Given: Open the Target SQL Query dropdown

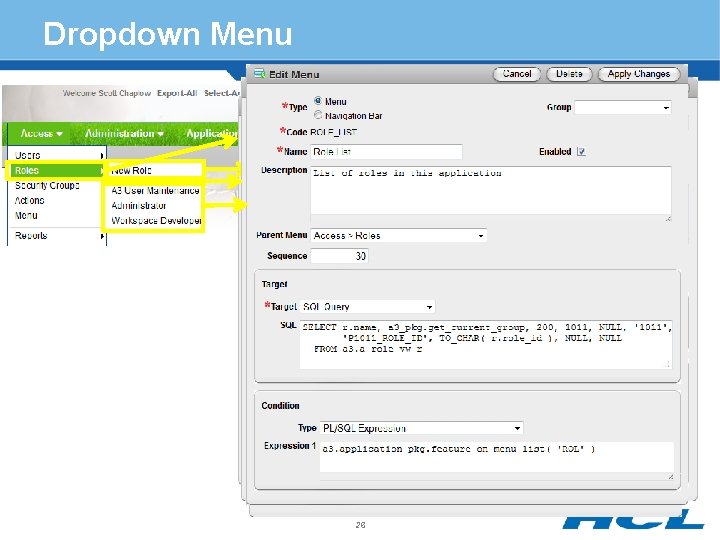Looking at the screenshot, I should point(367,306).
